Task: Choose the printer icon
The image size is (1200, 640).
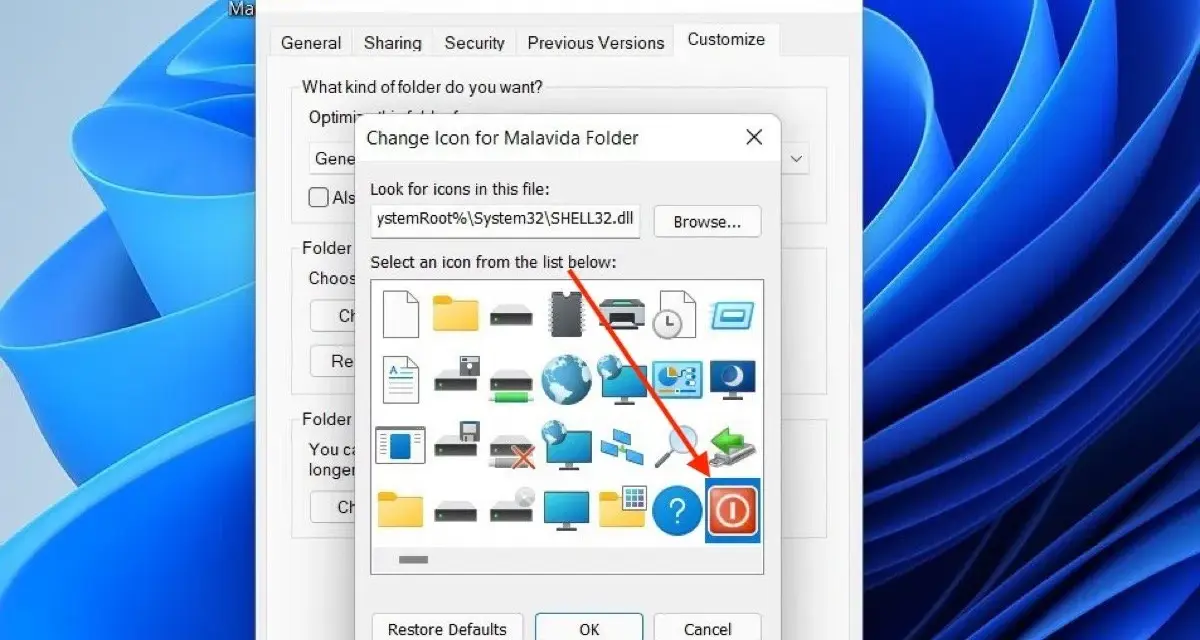Action: tap(622, 313)
